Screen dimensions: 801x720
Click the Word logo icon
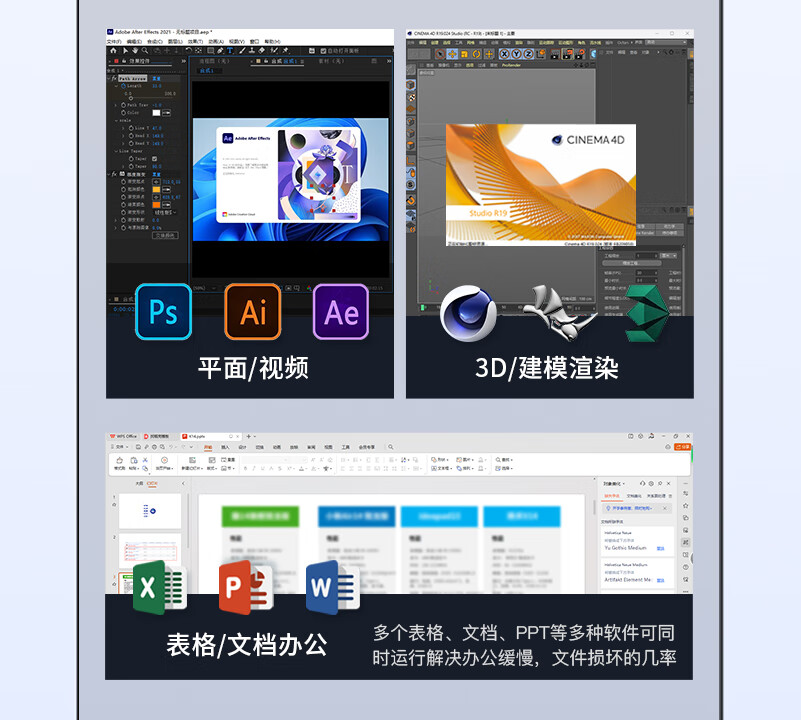(x=333, y=587)
